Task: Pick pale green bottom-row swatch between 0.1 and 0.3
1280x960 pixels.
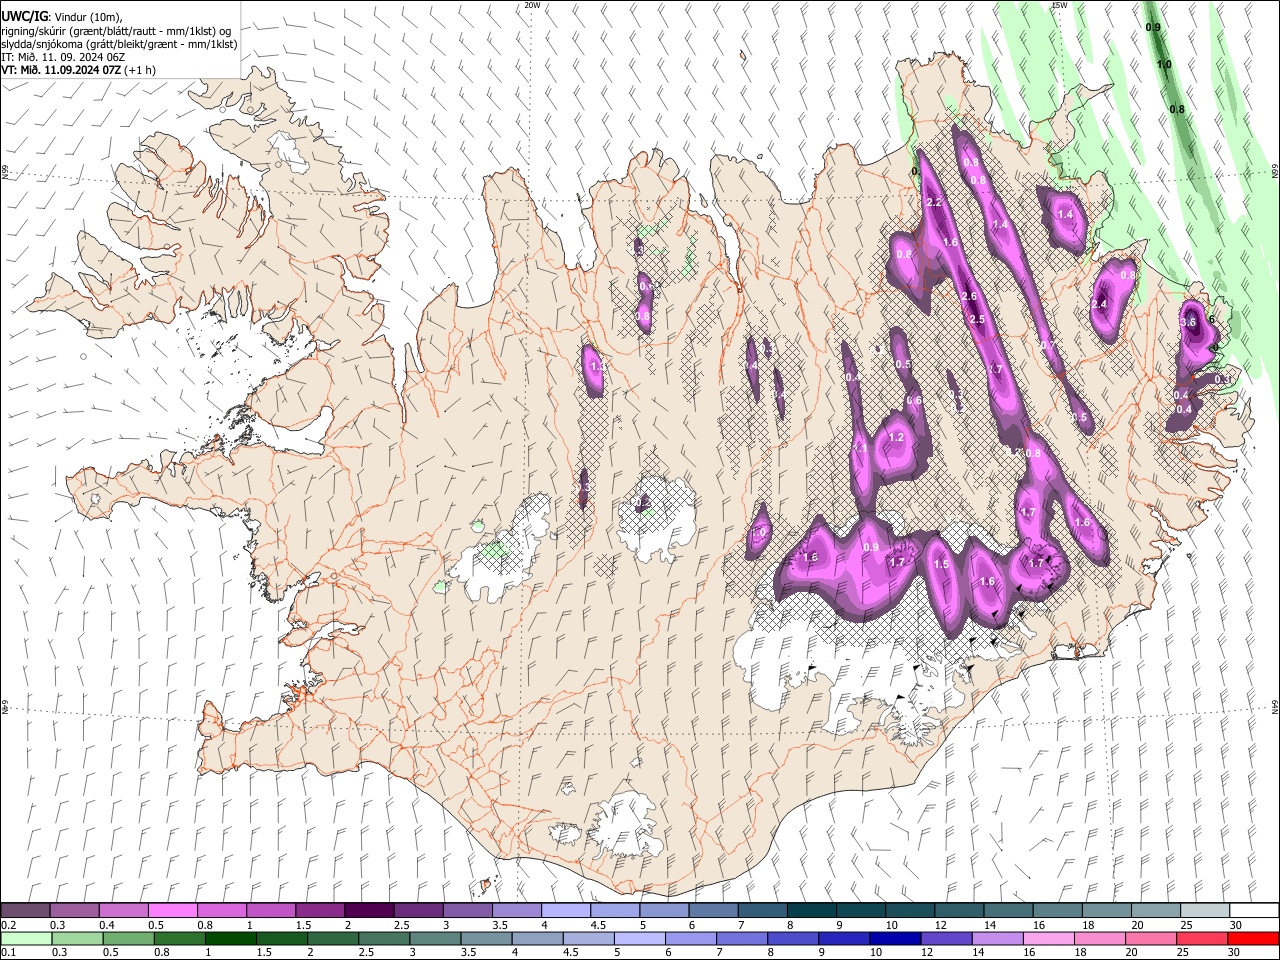Action: pyautogui.click(x=25, y=939)
